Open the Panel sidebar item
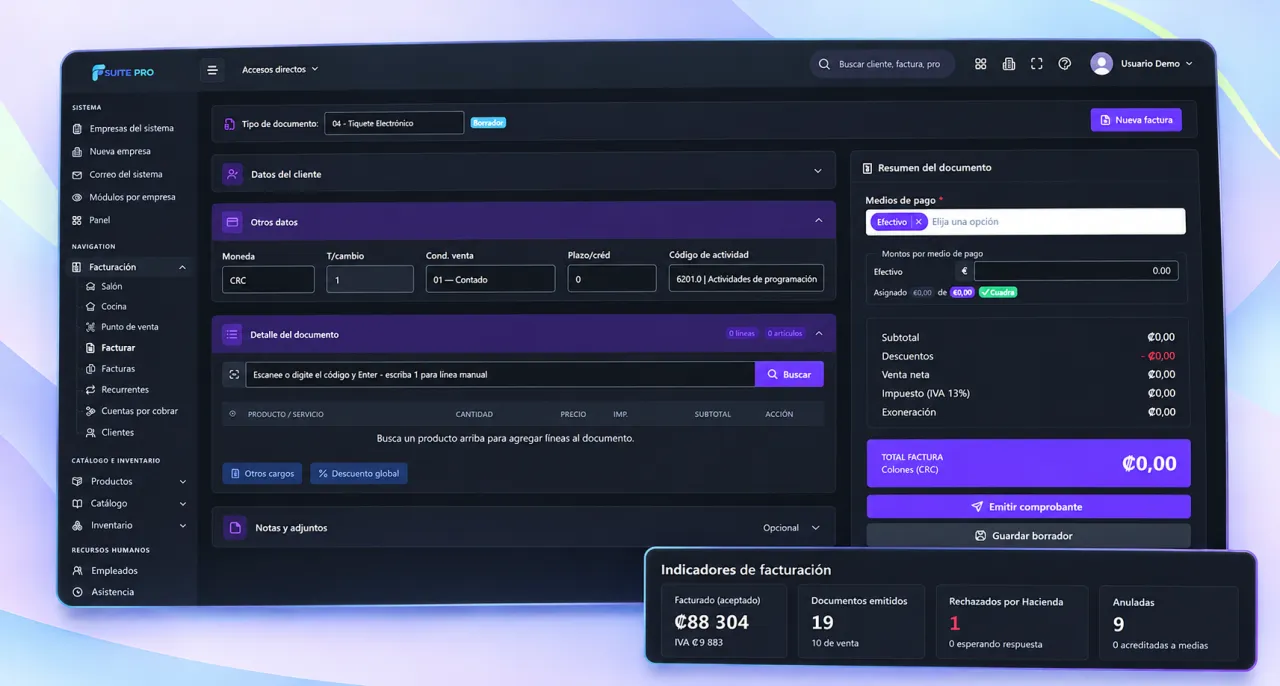Viewport: 1280px width, 686px height. point(92,220)
